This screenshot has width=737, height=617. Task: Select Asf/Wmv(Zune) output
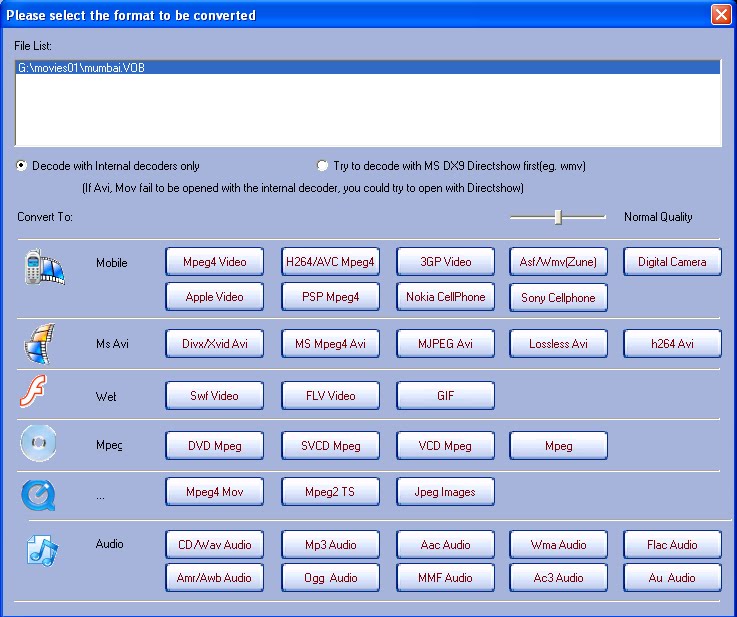(558, 262)
